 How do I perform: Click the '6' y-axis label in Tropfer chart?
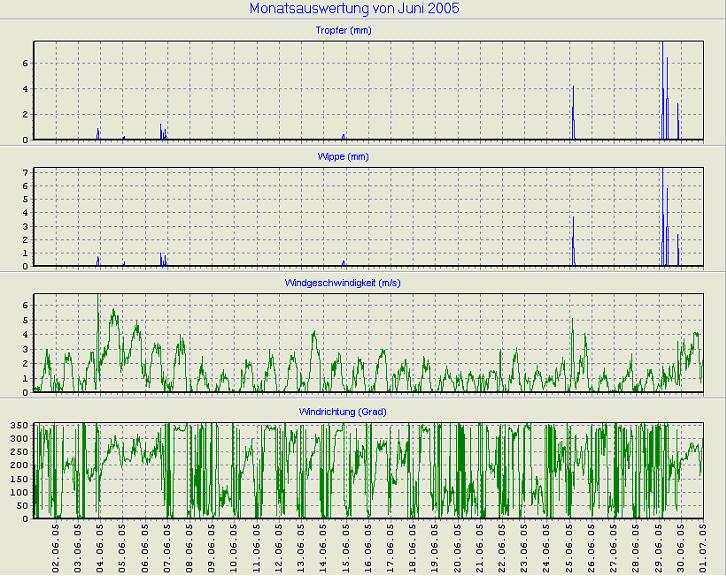coord(27,63)
